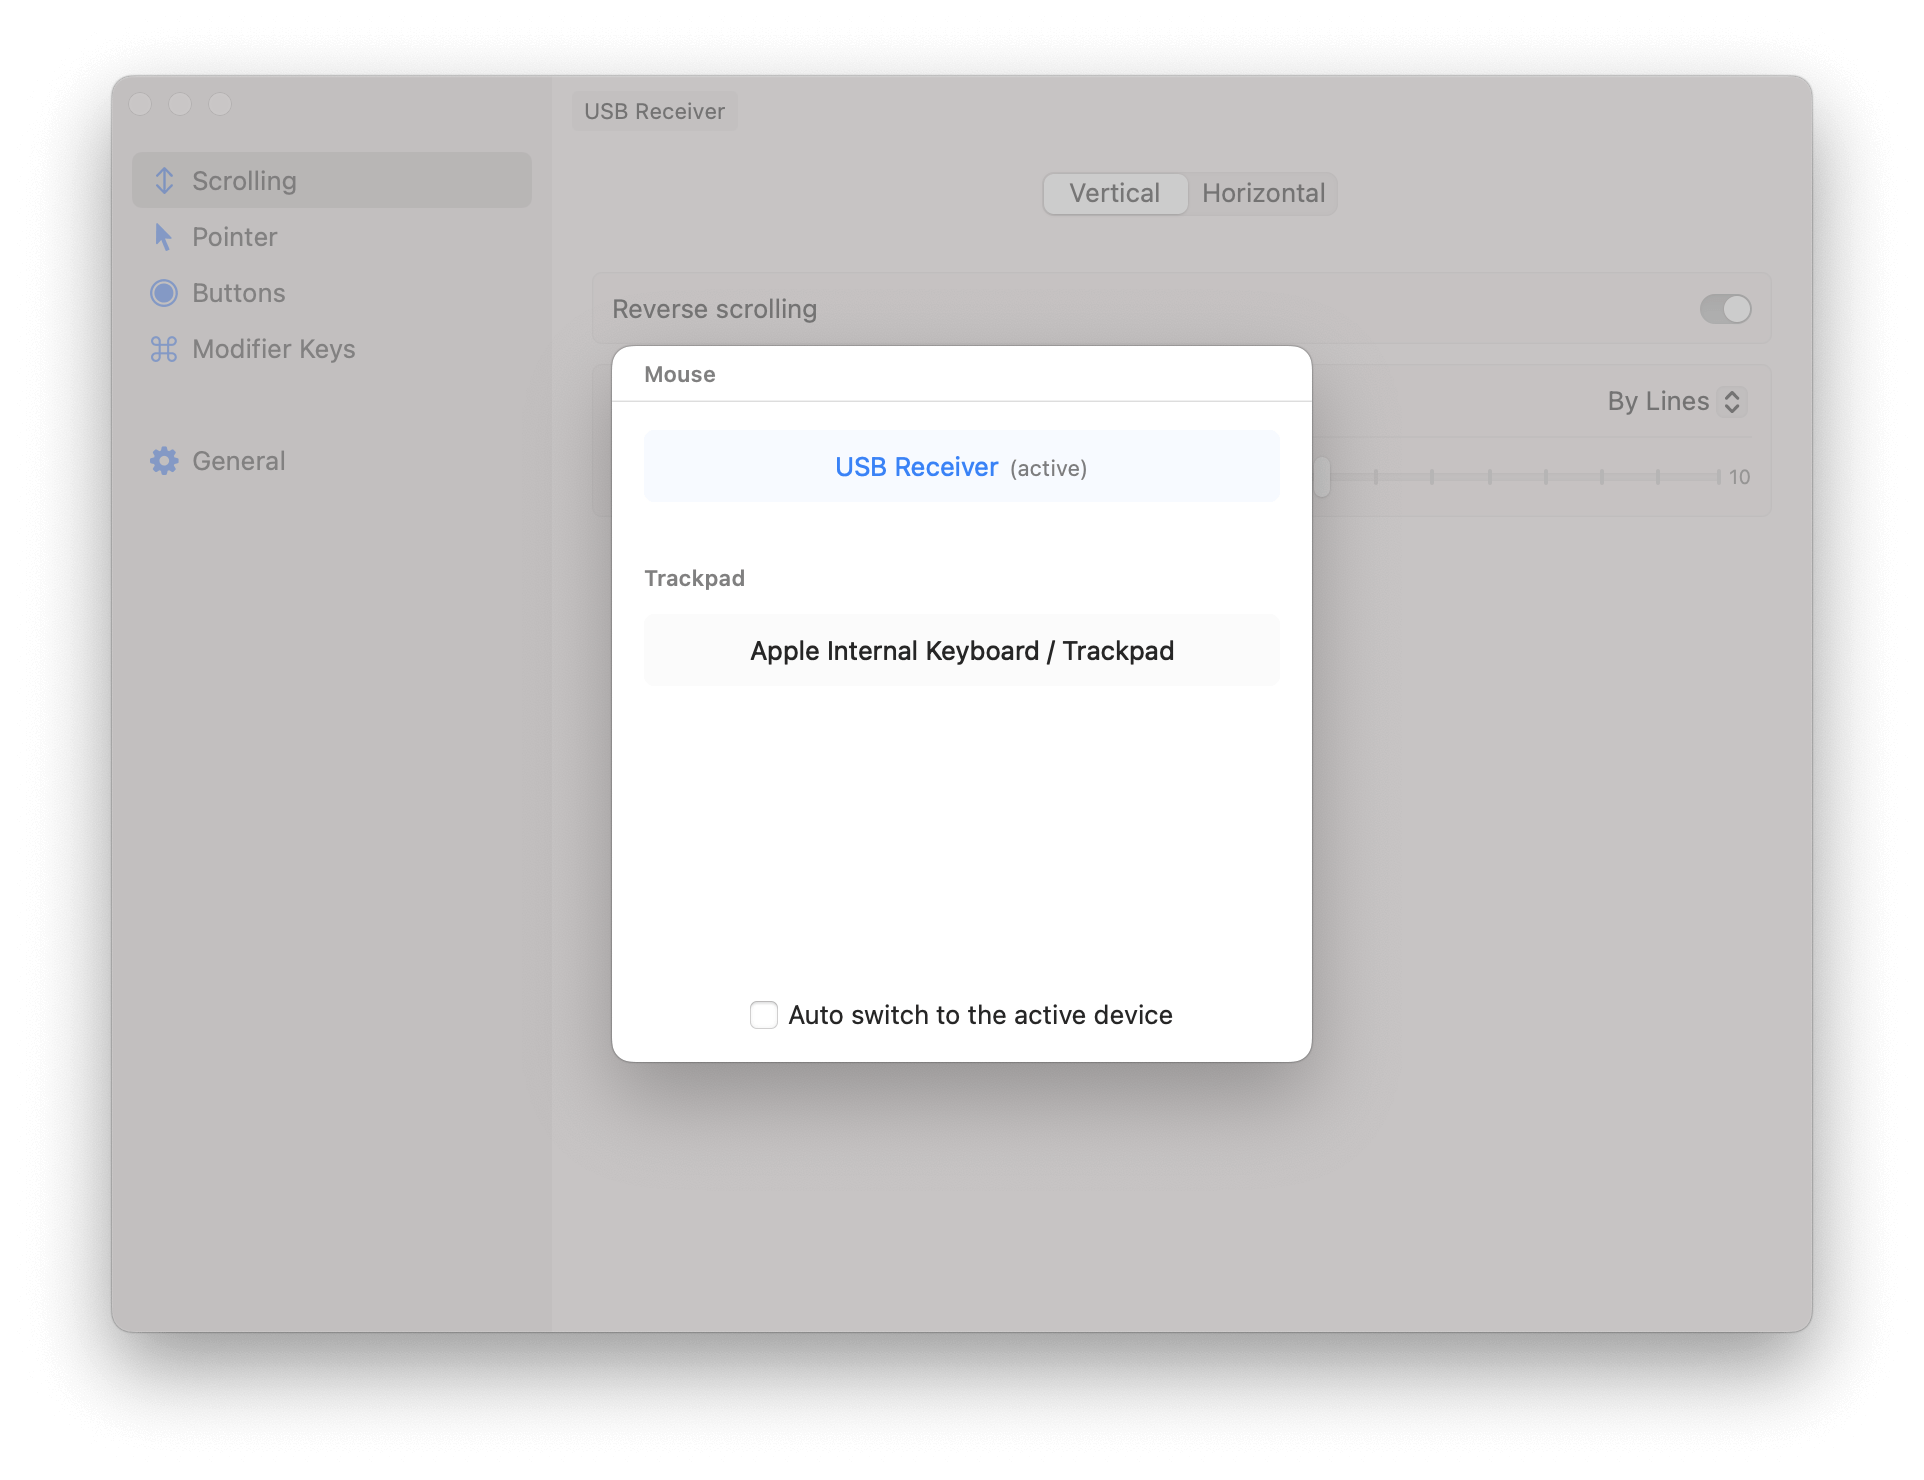This screenshot has width=1924, height=1480.
Task: Click the By Lines stepper arrows
Action: pos(1732,402)
